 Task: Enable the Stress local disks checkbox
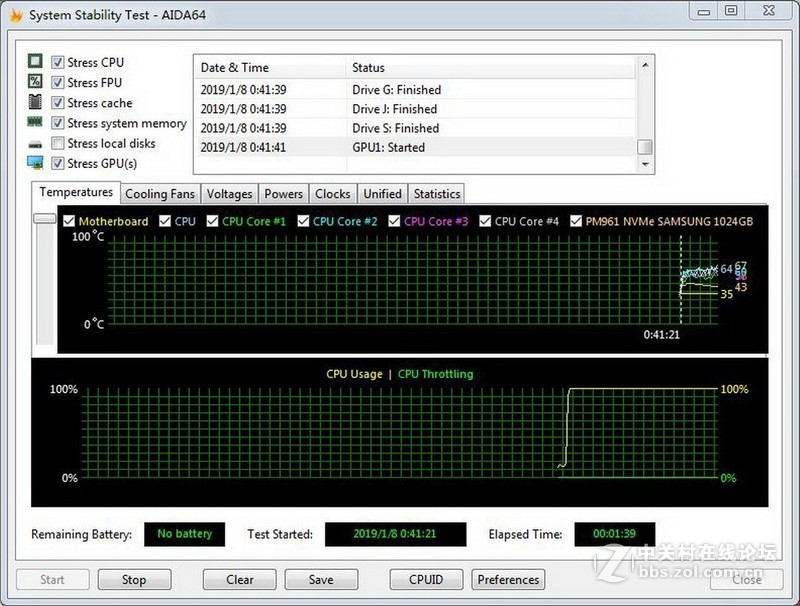(x=57, y=143)
